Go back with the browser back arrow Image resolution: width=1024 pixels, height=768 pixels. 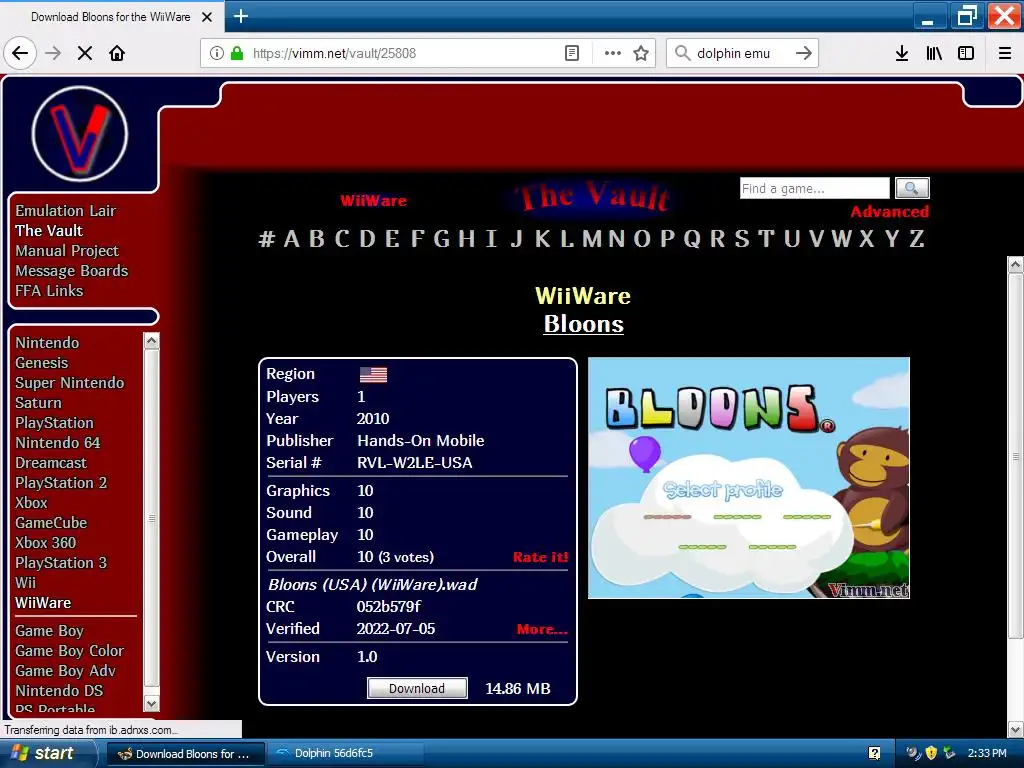pyautogui.click(x=20, y=53)
